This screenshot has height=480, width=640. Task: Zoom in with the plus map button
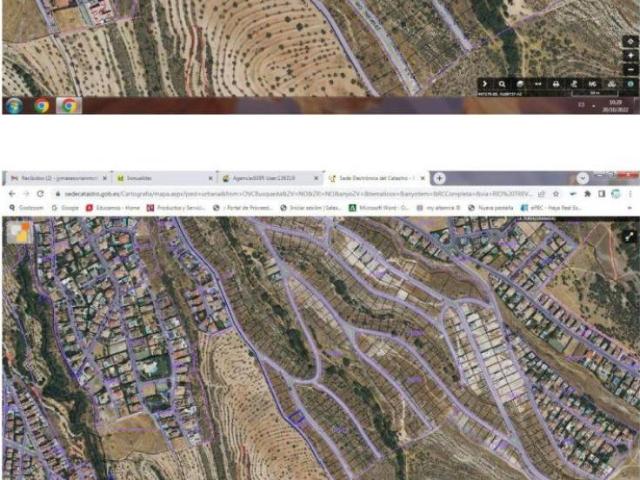(631, 56)
